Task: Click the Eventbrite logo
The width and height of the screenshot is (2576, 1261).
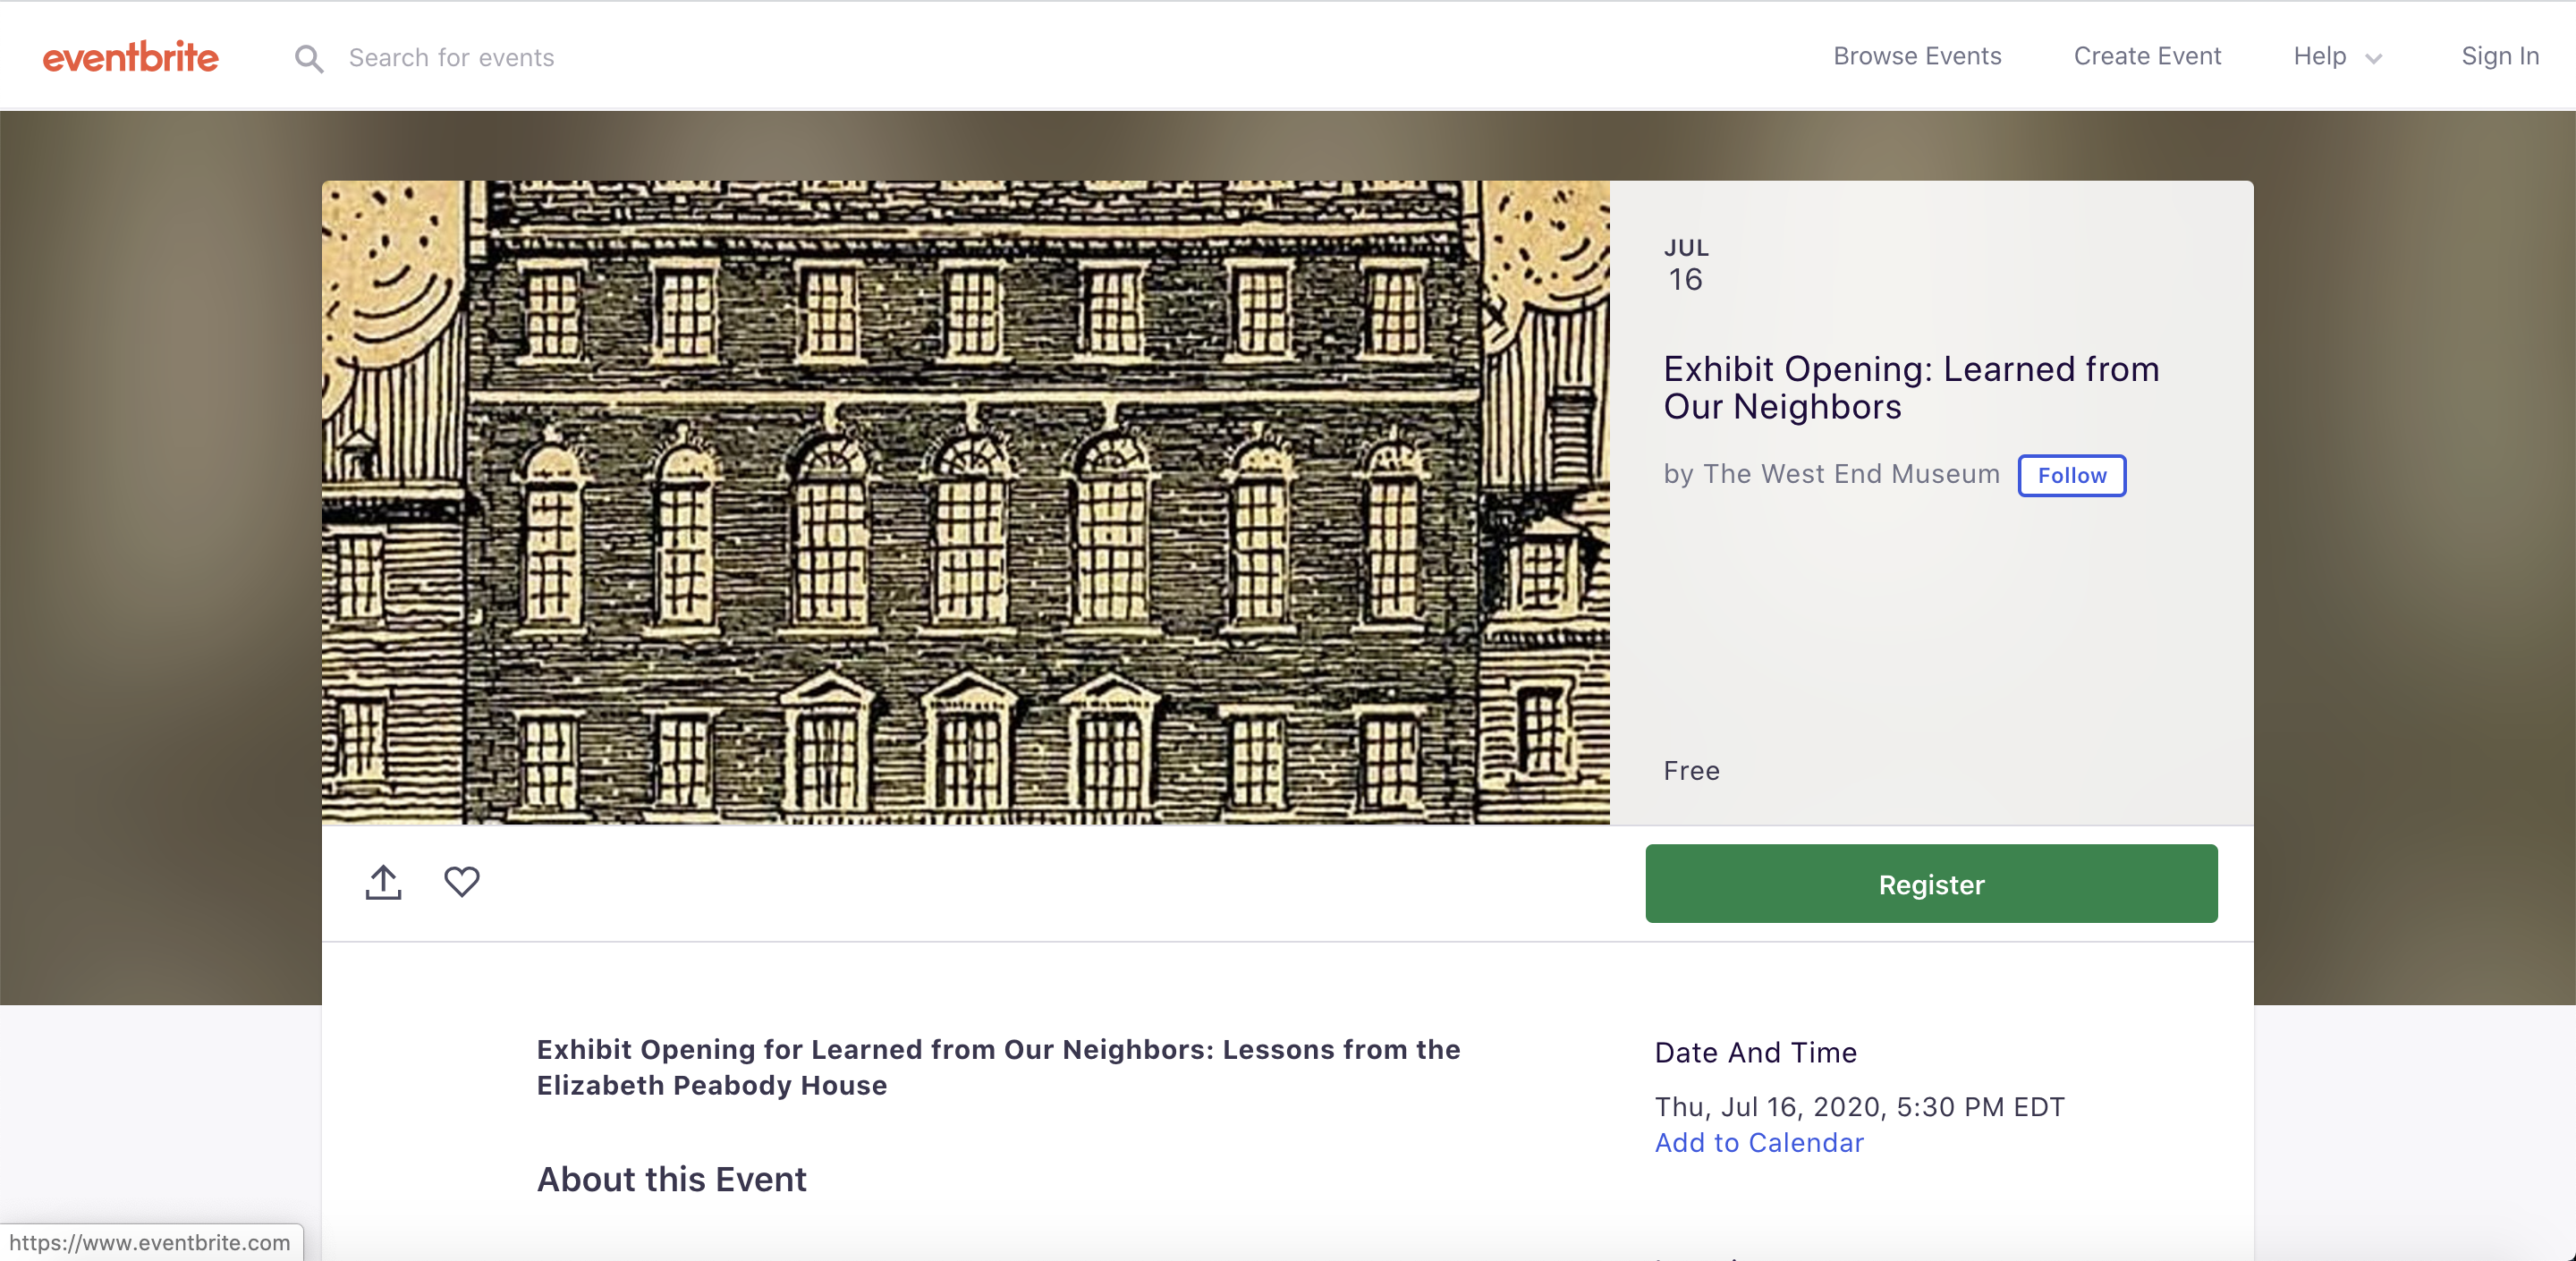Action: click(x=130, y=57)
